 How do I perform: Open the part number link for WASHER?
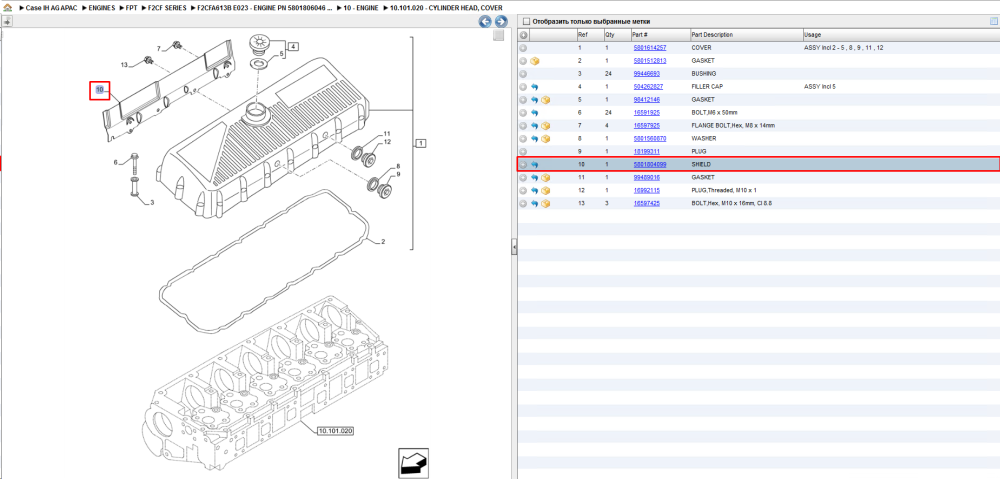point(649,139)
